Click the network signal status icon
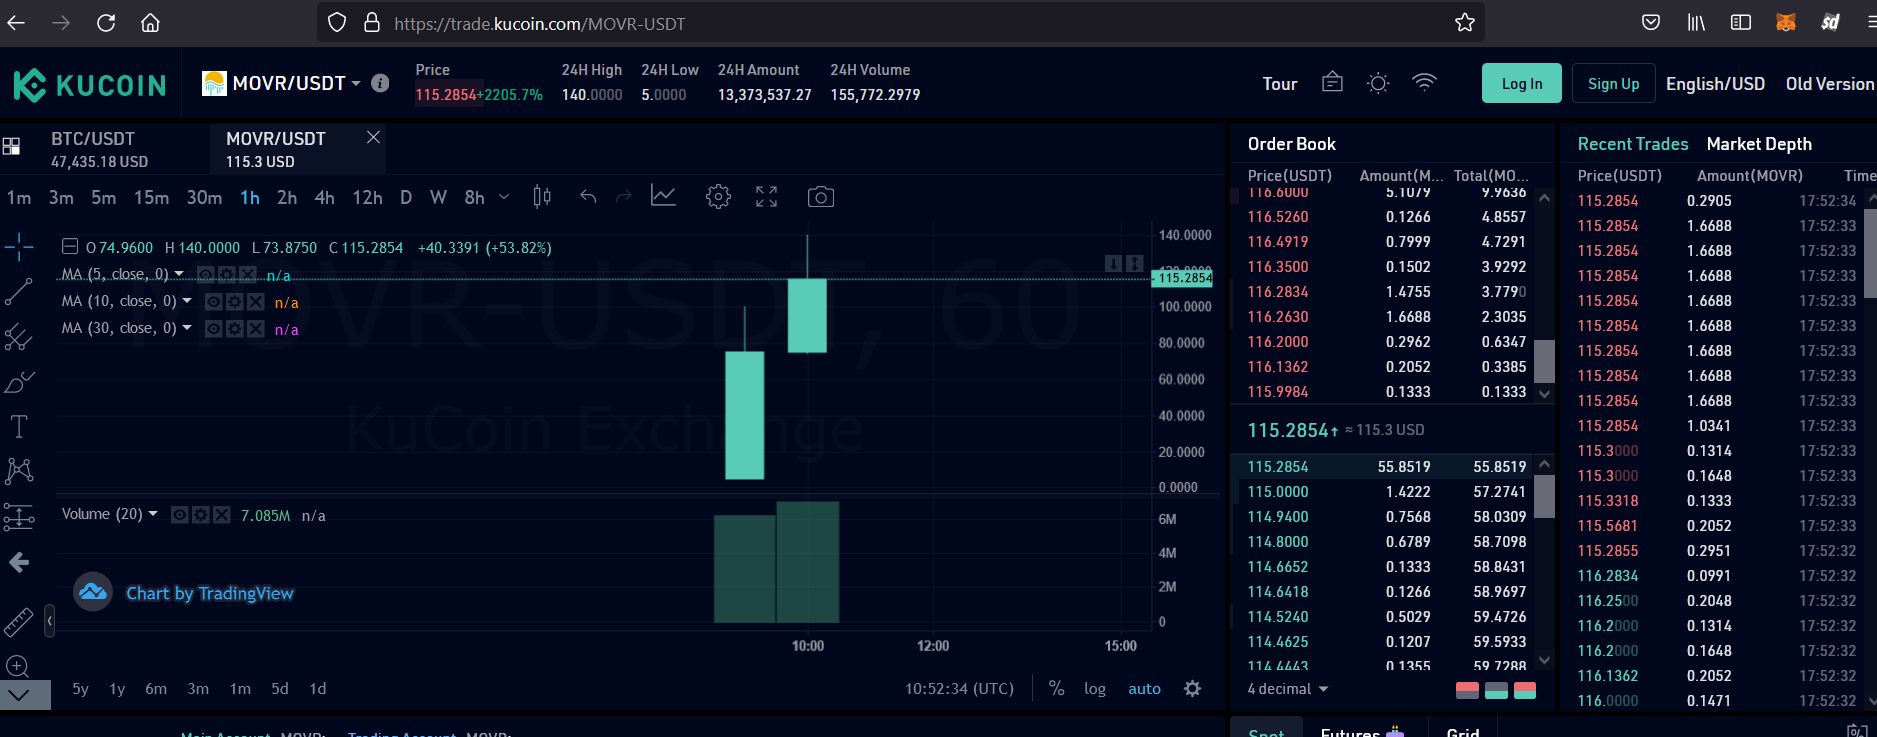The image size is (1877, 737). 1424,83
